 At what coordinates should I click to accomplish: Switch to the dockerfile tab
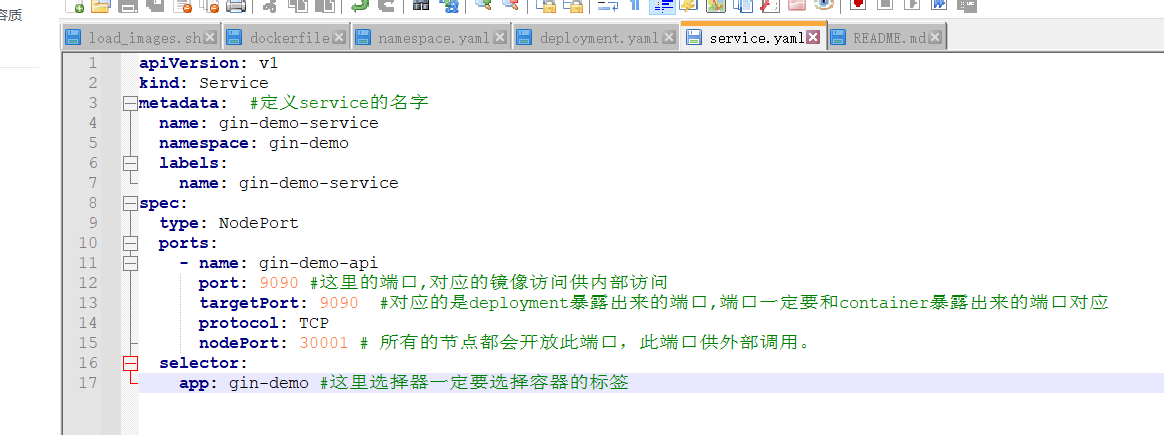[x=286, y=38]
